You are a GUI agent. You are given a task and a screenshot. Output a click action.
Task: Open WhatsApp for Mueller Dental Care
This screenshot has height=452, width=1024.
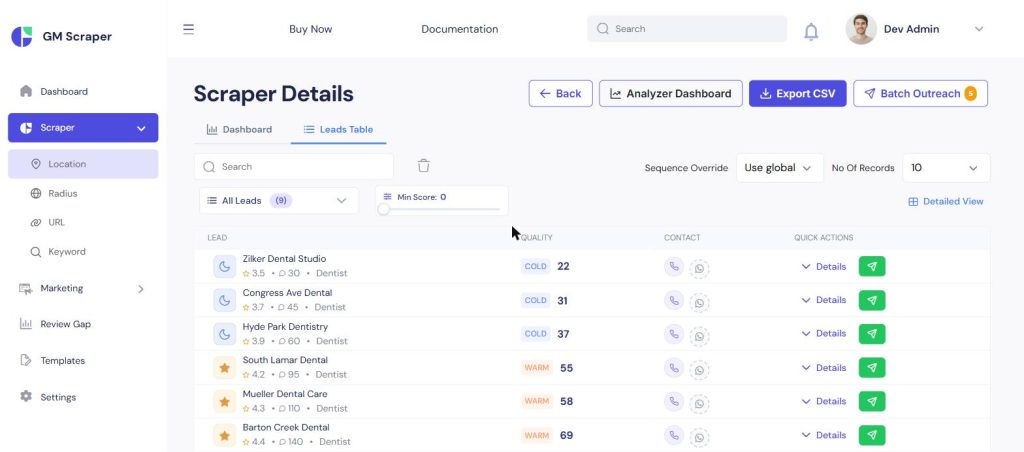pos(699,403)
